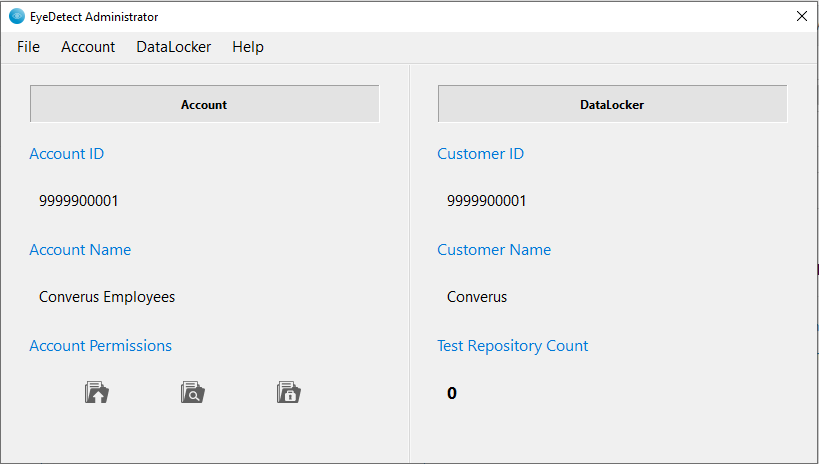Screen dimensions: 819x464
Task: Select the Customer ID label
Action: point(481,154)
